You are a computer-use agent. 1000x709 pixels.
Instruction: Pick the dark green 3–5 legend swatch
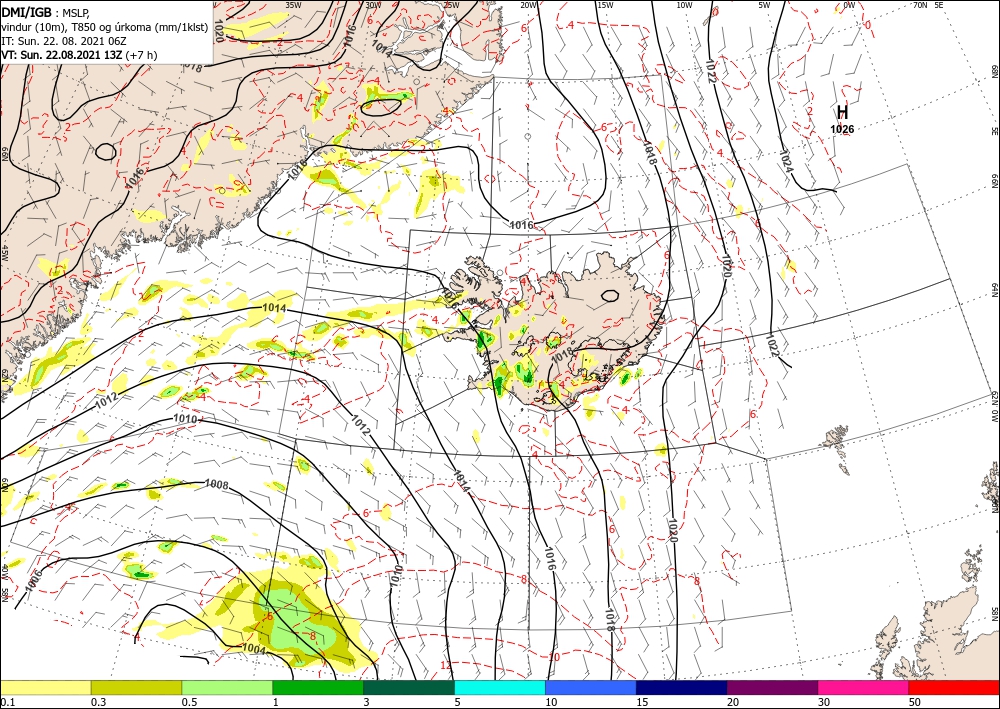pos(409,687)
